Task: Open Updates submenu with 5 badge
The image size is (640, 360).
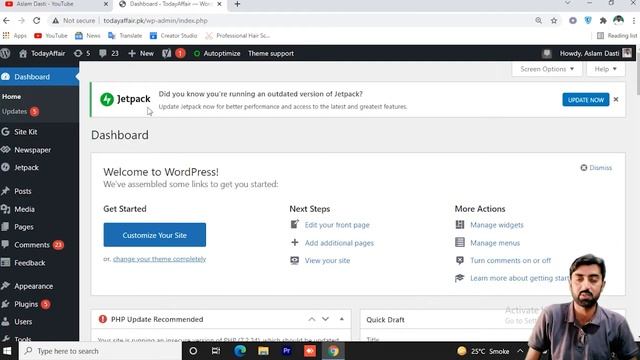Action: [20, 111]
